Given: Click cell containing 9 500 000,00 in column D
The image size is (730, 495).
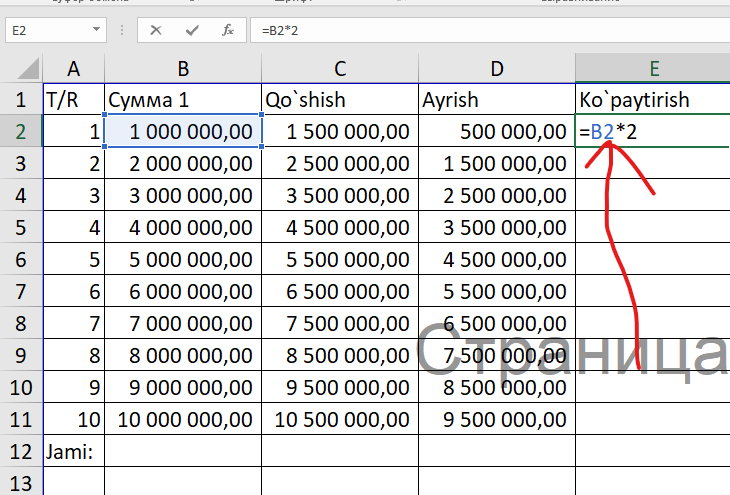Looking at the screenshot, I should pos(497,419).
